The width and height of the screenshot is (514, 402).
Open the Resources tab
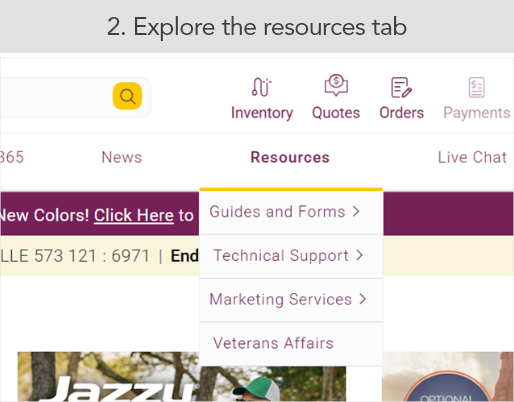pos(290,157)
